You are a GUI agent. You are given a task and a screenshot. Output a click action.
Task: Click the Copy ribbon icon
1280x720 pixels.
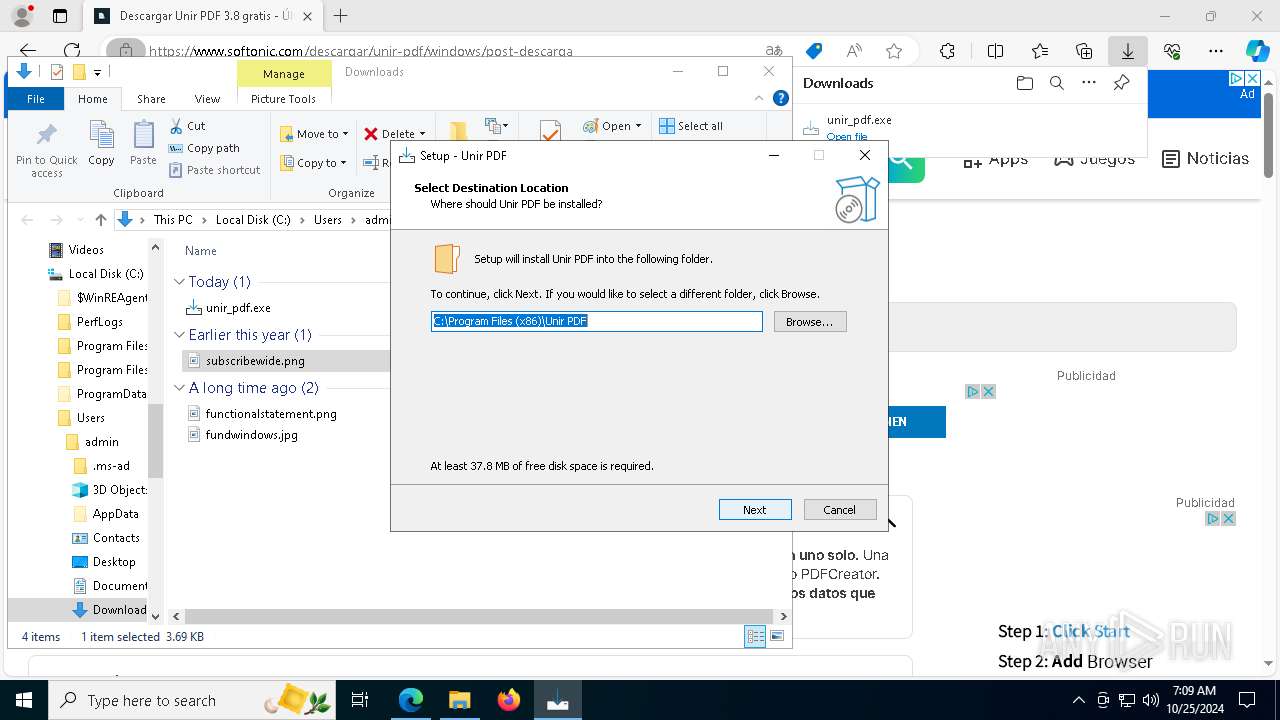point(101,144)
